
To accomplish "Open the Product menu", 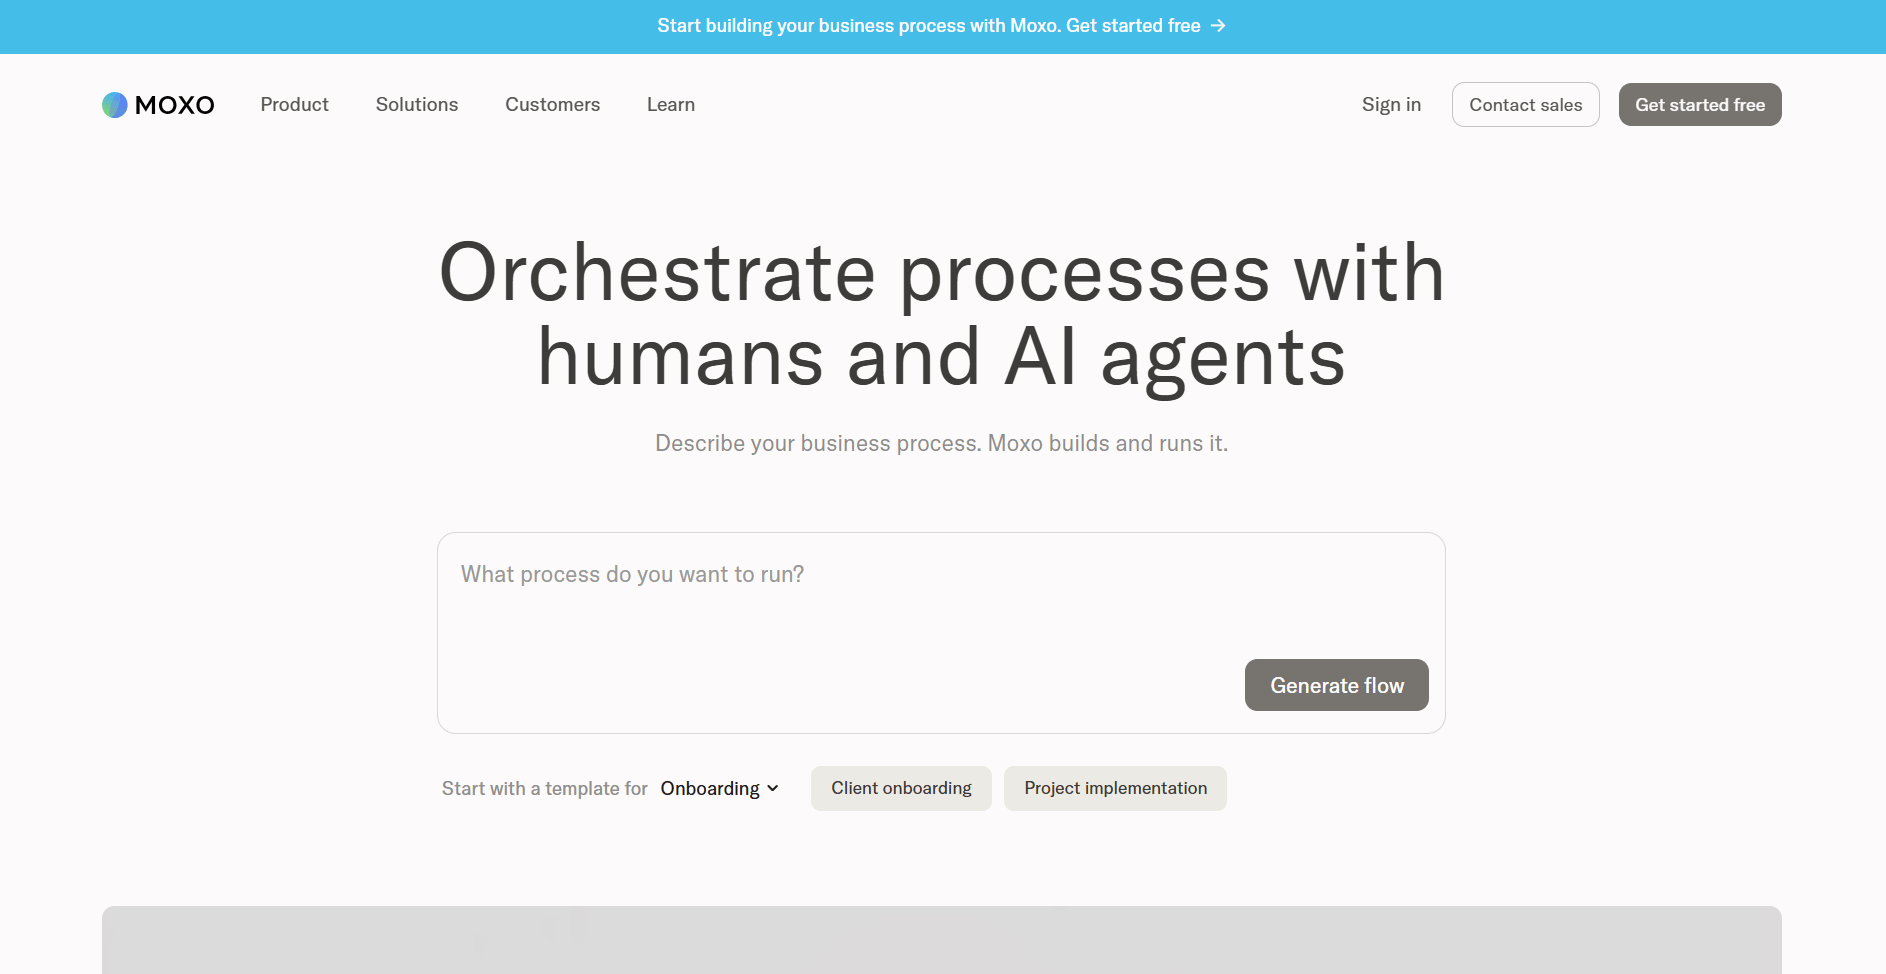I will pyautogui.click(x=294, y=105).
